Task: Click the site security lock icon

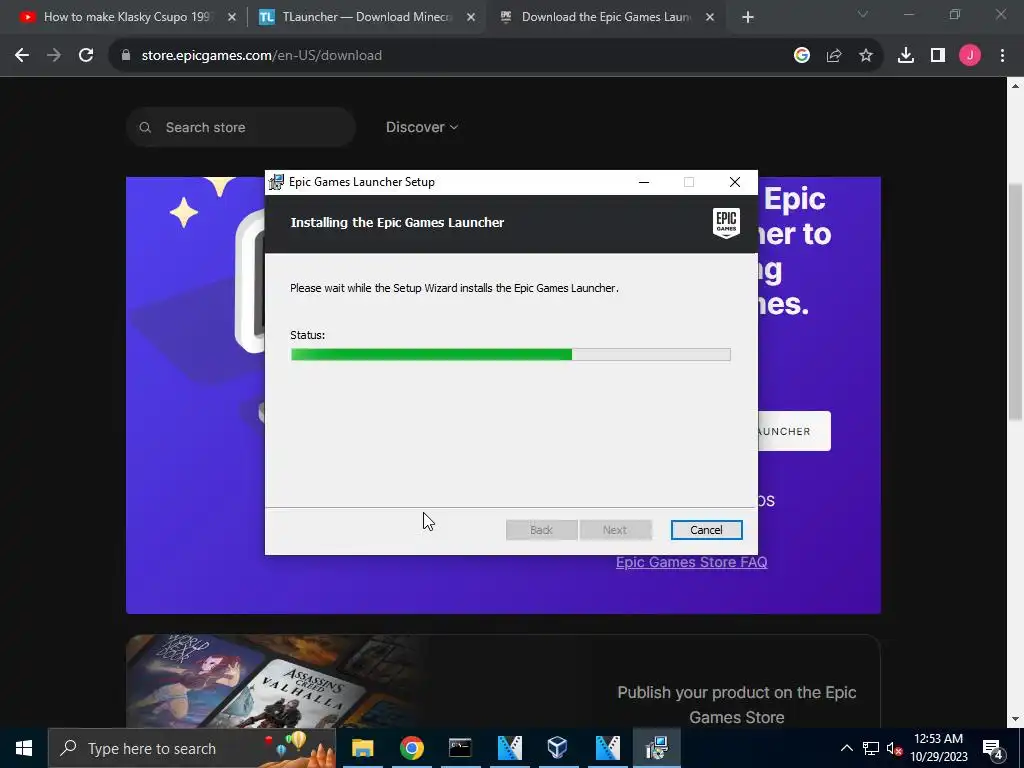Action: point(126,56)
